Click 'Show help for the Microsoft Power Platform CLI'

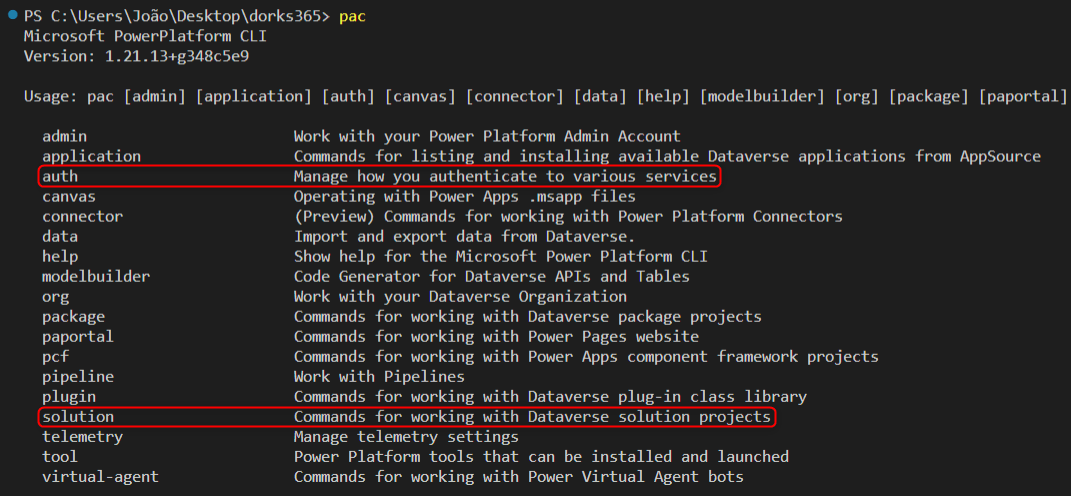click(x=501, y=256)
